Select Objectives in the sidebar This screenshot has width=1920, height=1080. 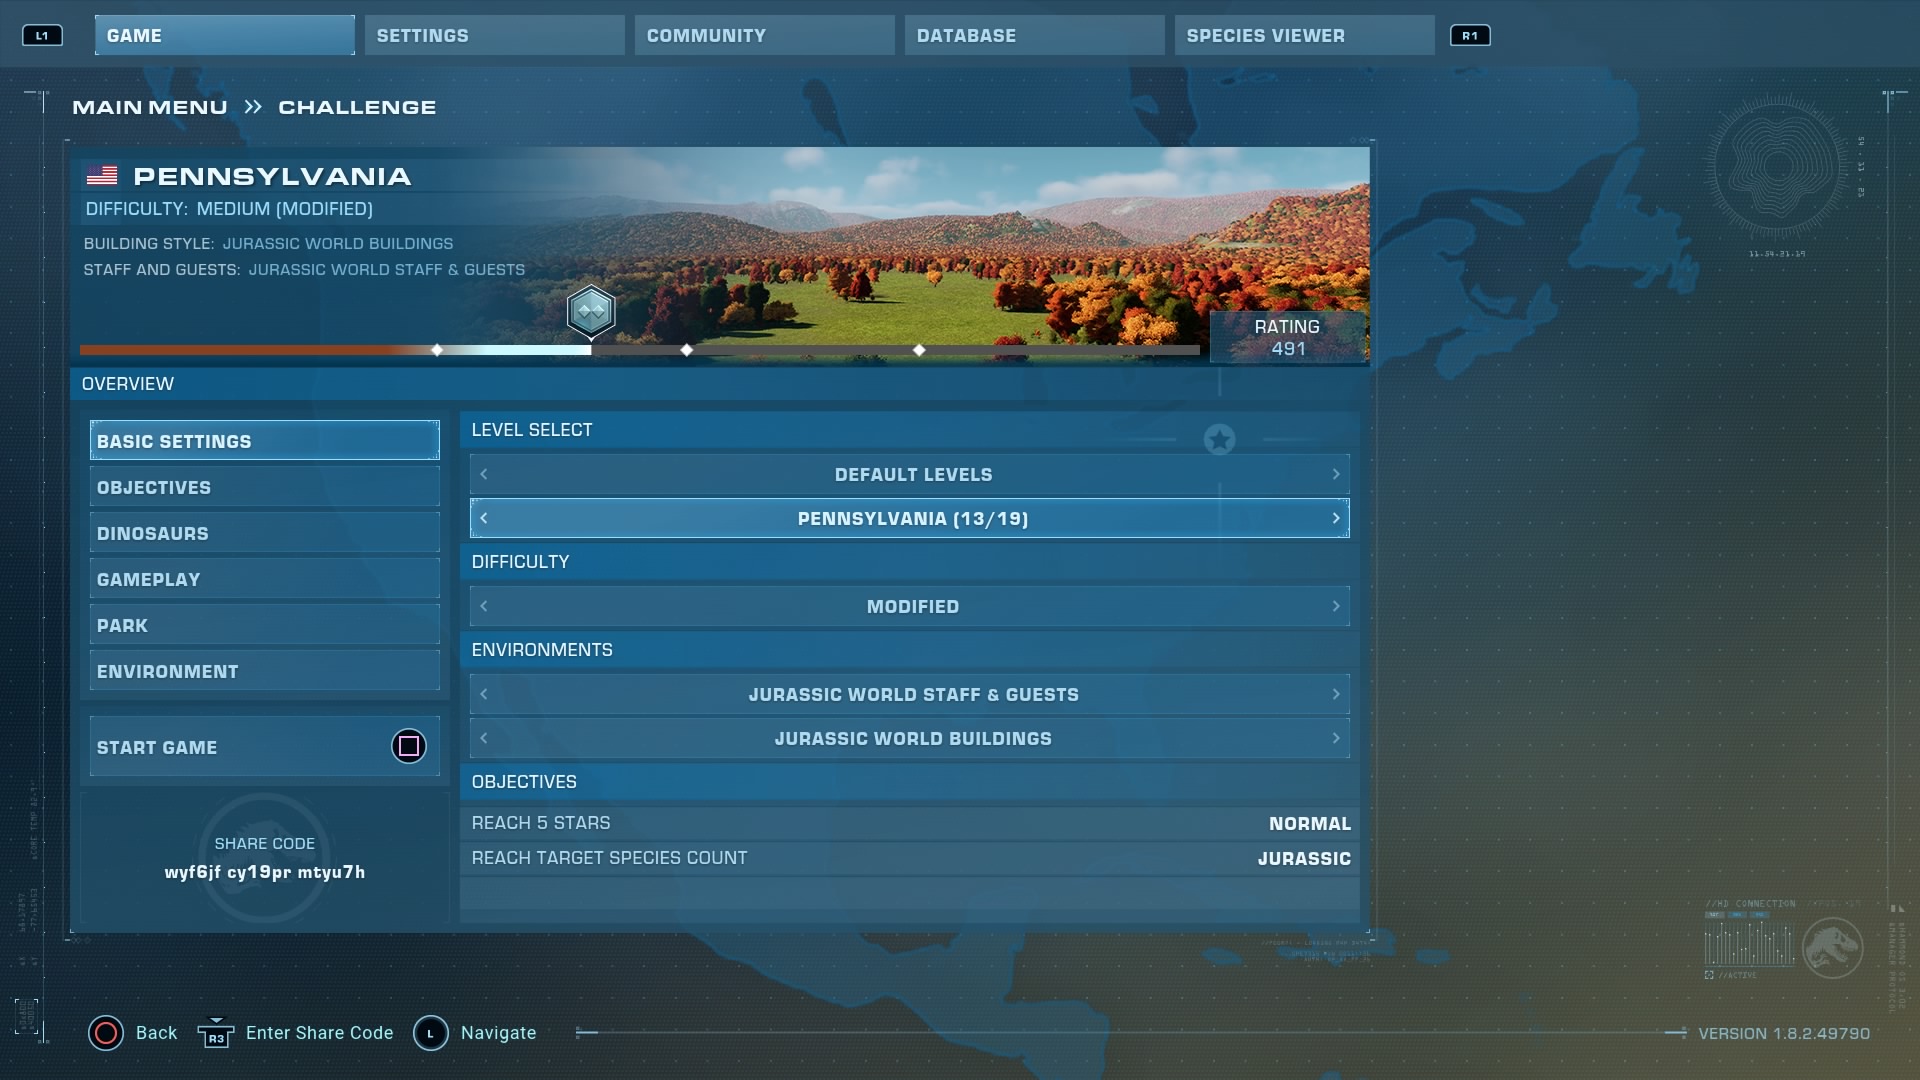[265, 486]
